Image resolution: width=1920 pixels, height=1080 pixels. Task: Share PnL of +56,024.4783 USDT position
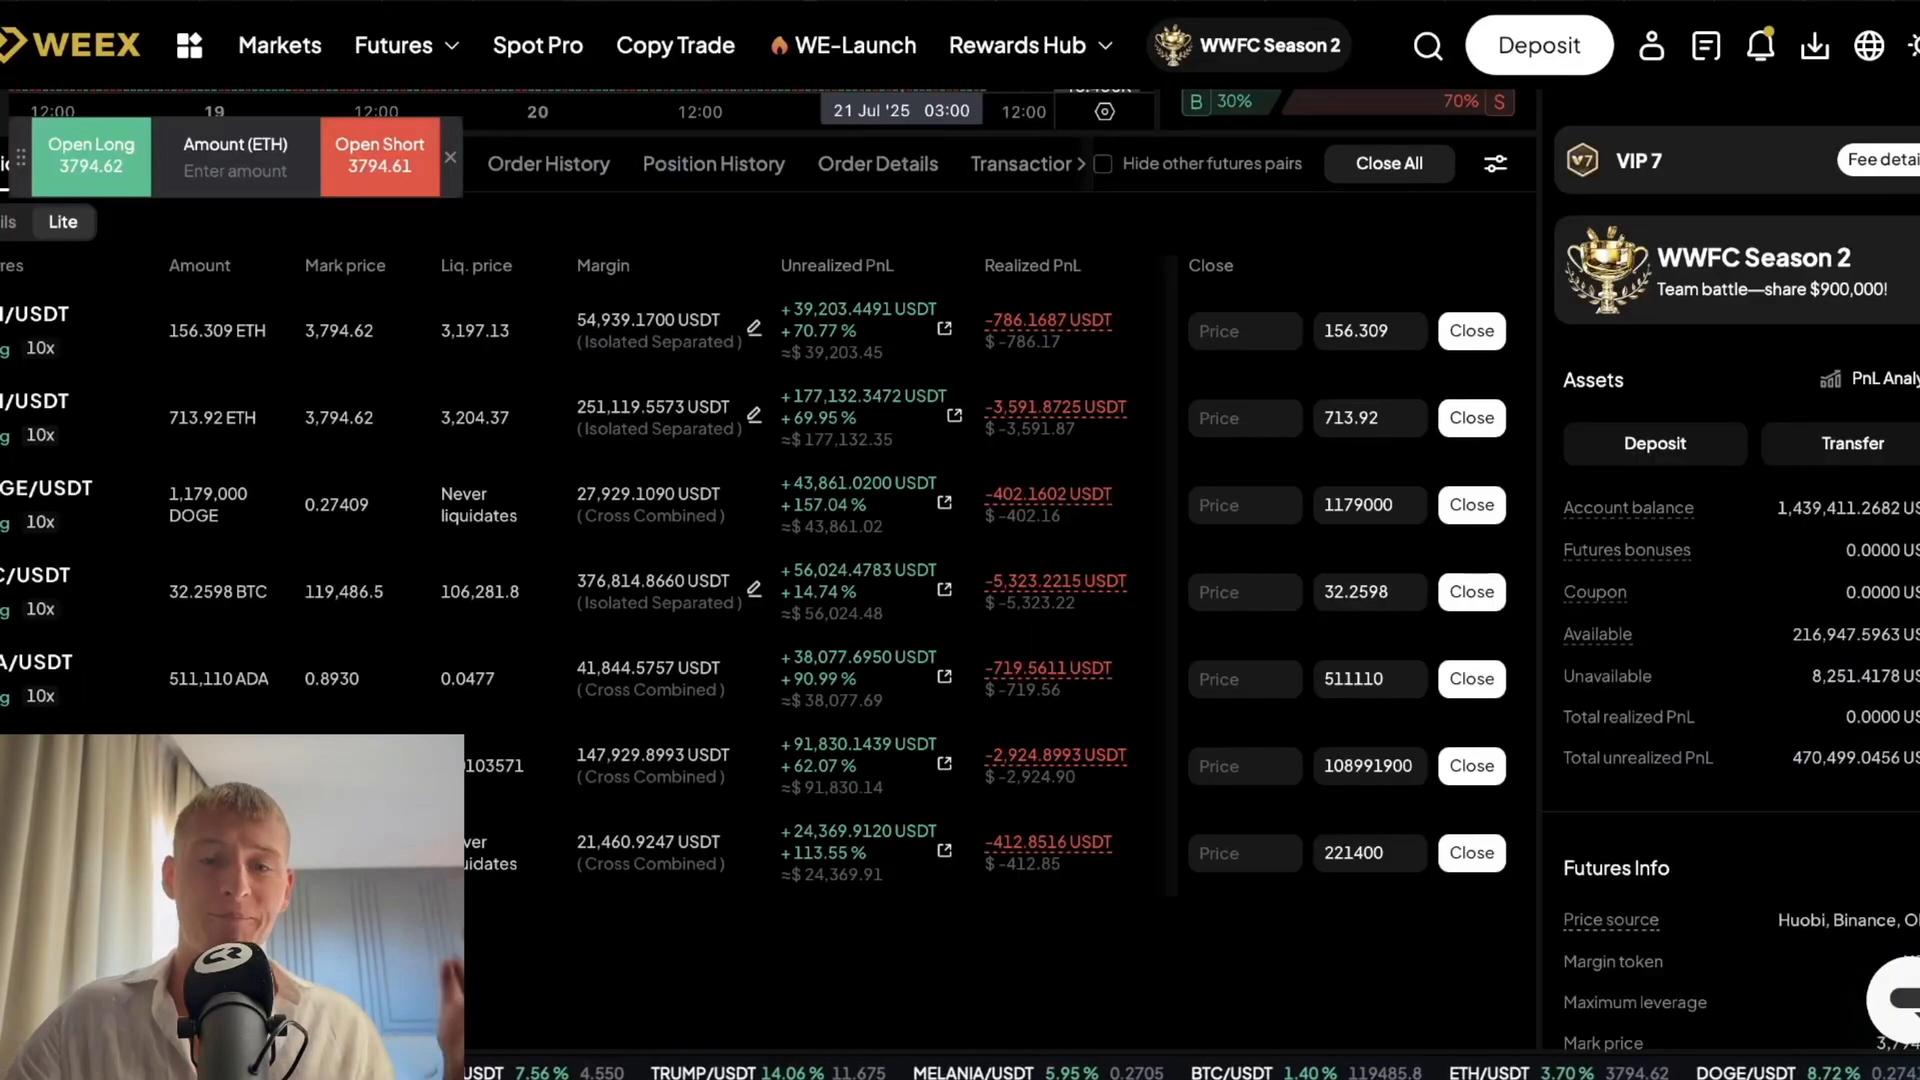pyautogui.click(x=944, y=589)
